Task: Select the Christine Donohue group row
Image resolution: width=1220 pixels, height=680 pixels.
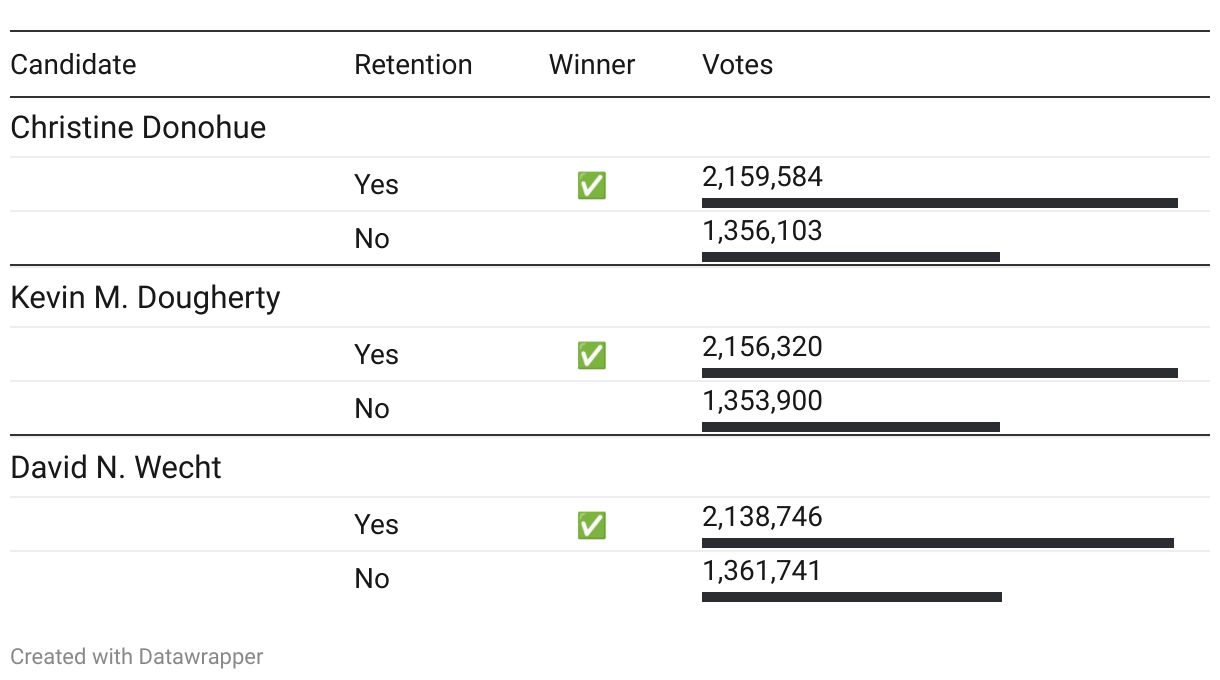Action: coord(138,128)
